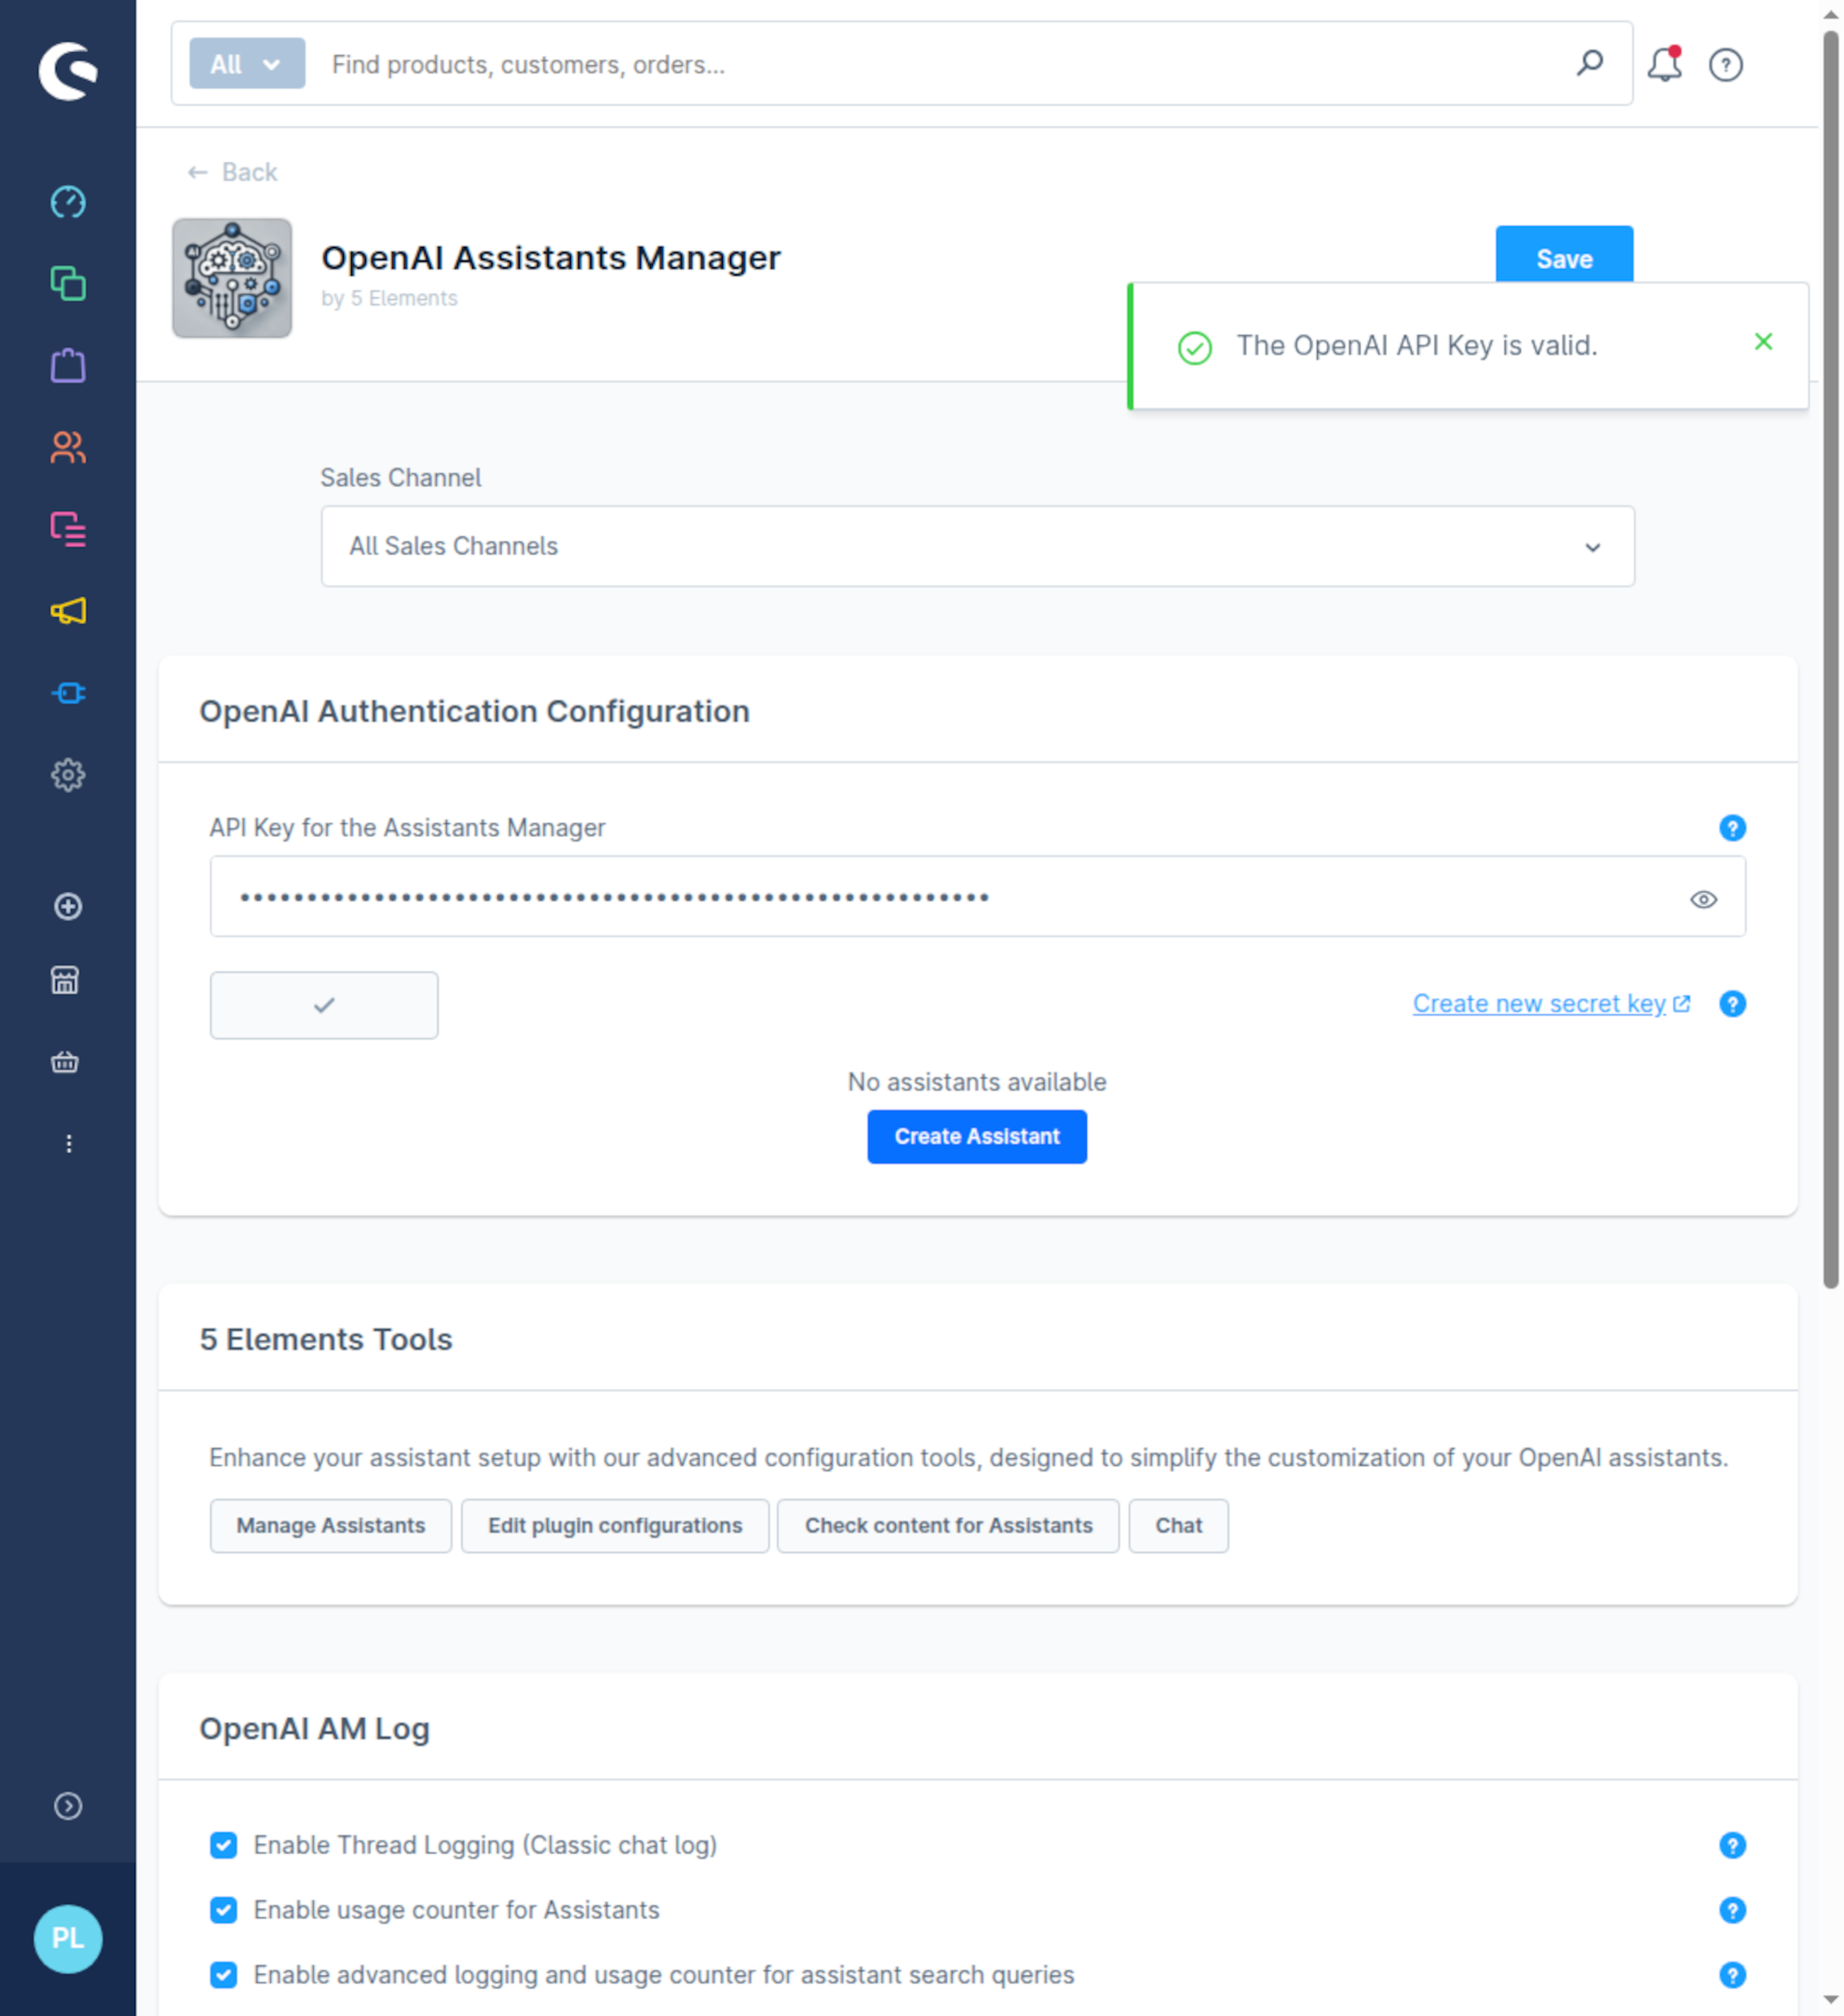
Task: Open the Orders shopping bag icon
Action: [x=68, y=366]
